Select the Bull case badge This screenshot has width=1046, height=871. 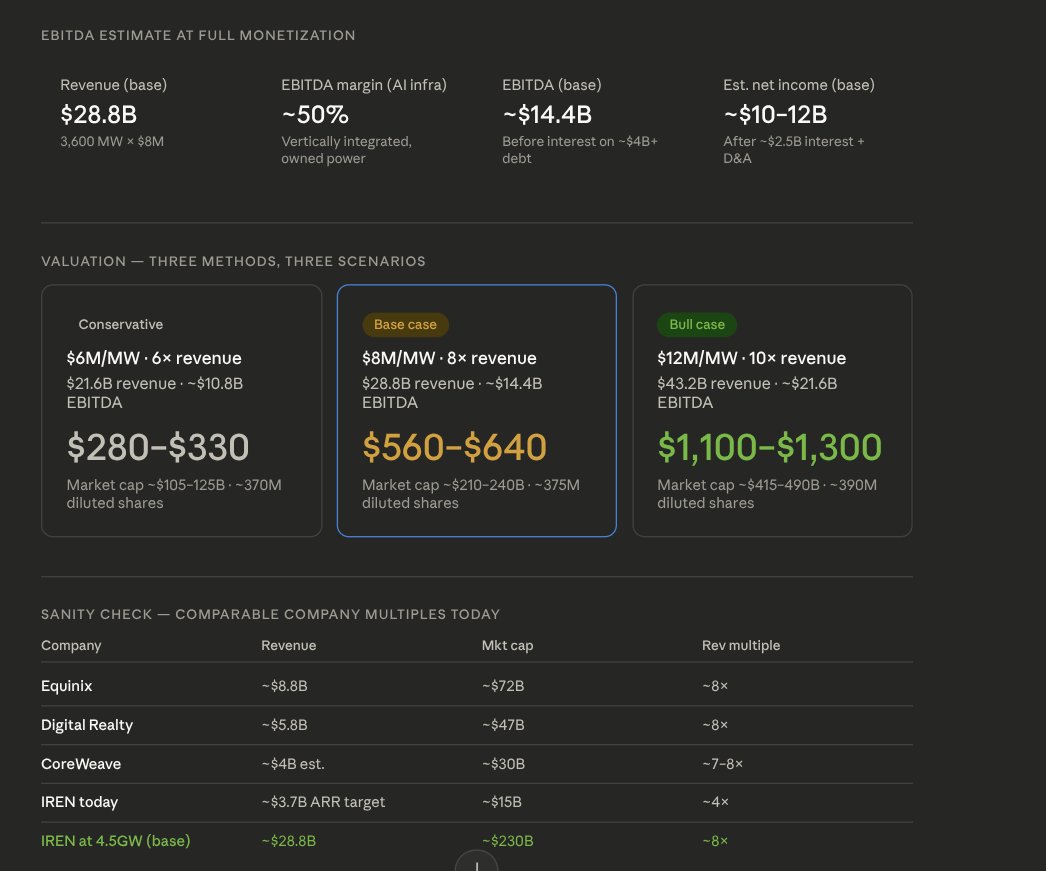696,325
